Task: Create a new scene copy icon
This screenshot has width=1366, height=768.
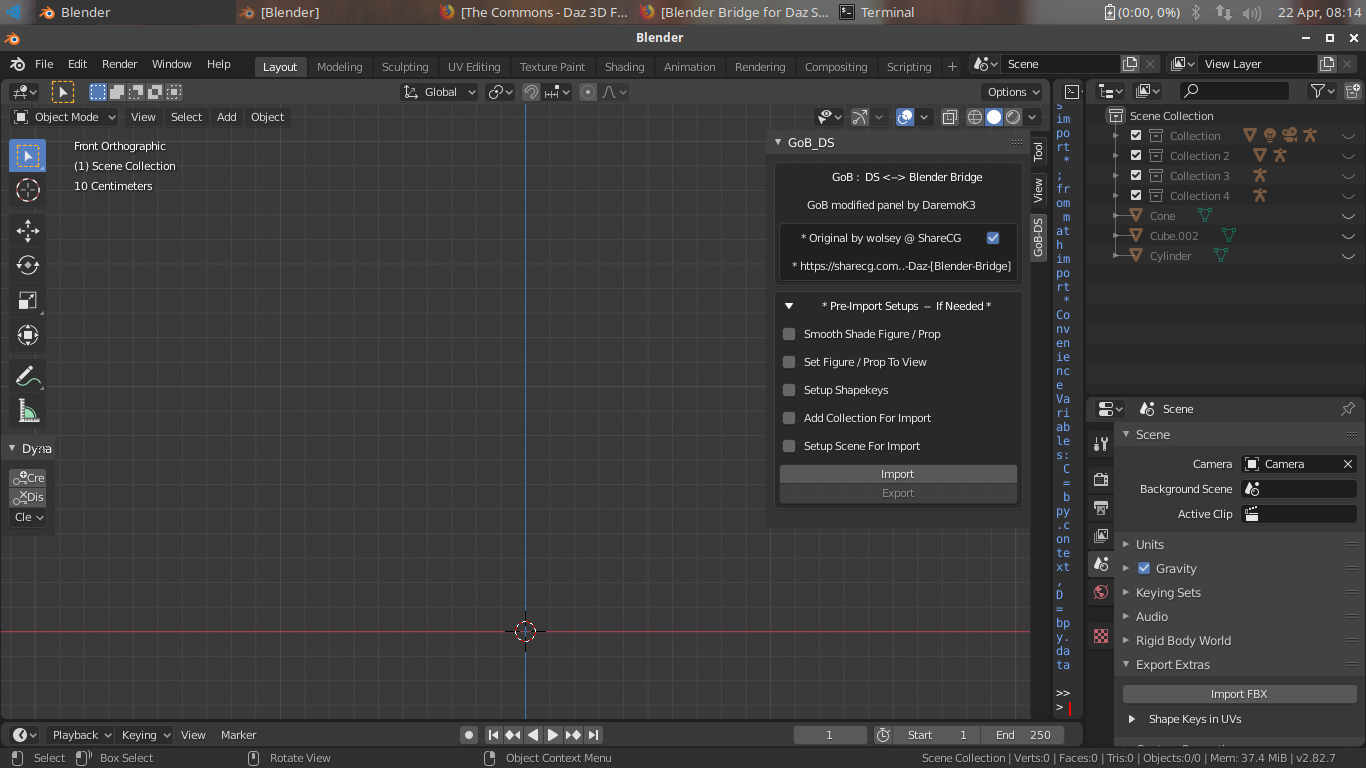Action: [1130, 64]
